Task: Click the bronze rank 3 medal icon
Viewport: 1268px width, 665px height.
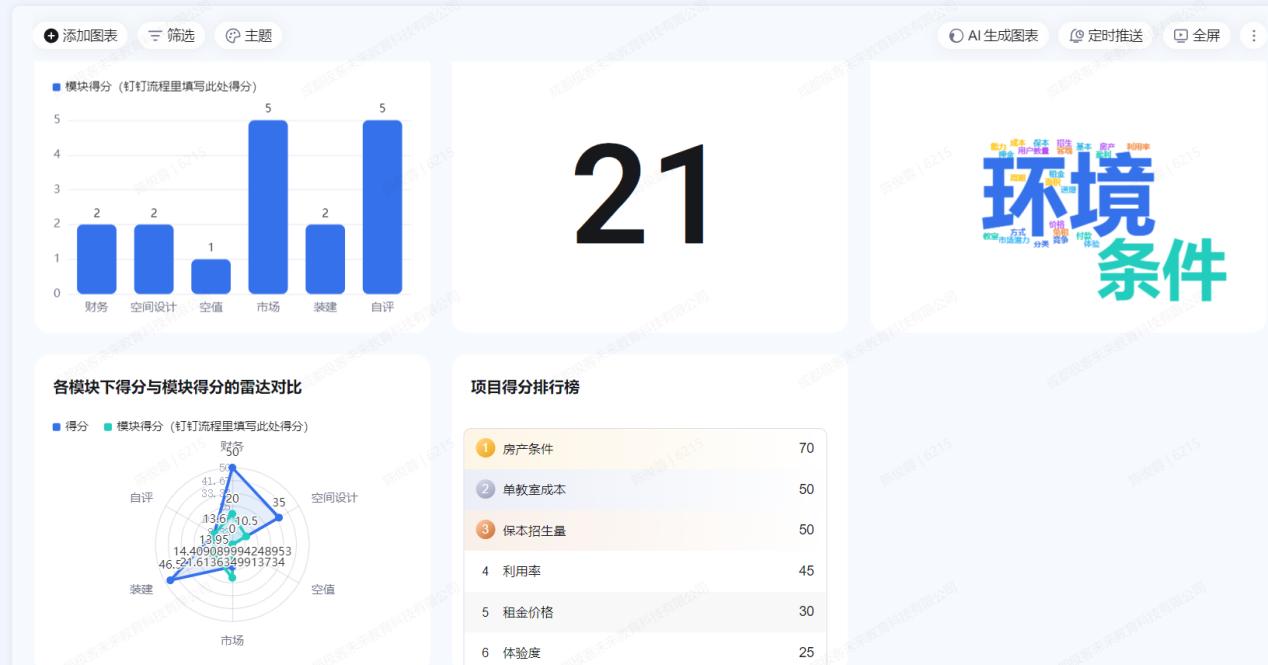Action: pyautogui.click(x=486, y=530)
